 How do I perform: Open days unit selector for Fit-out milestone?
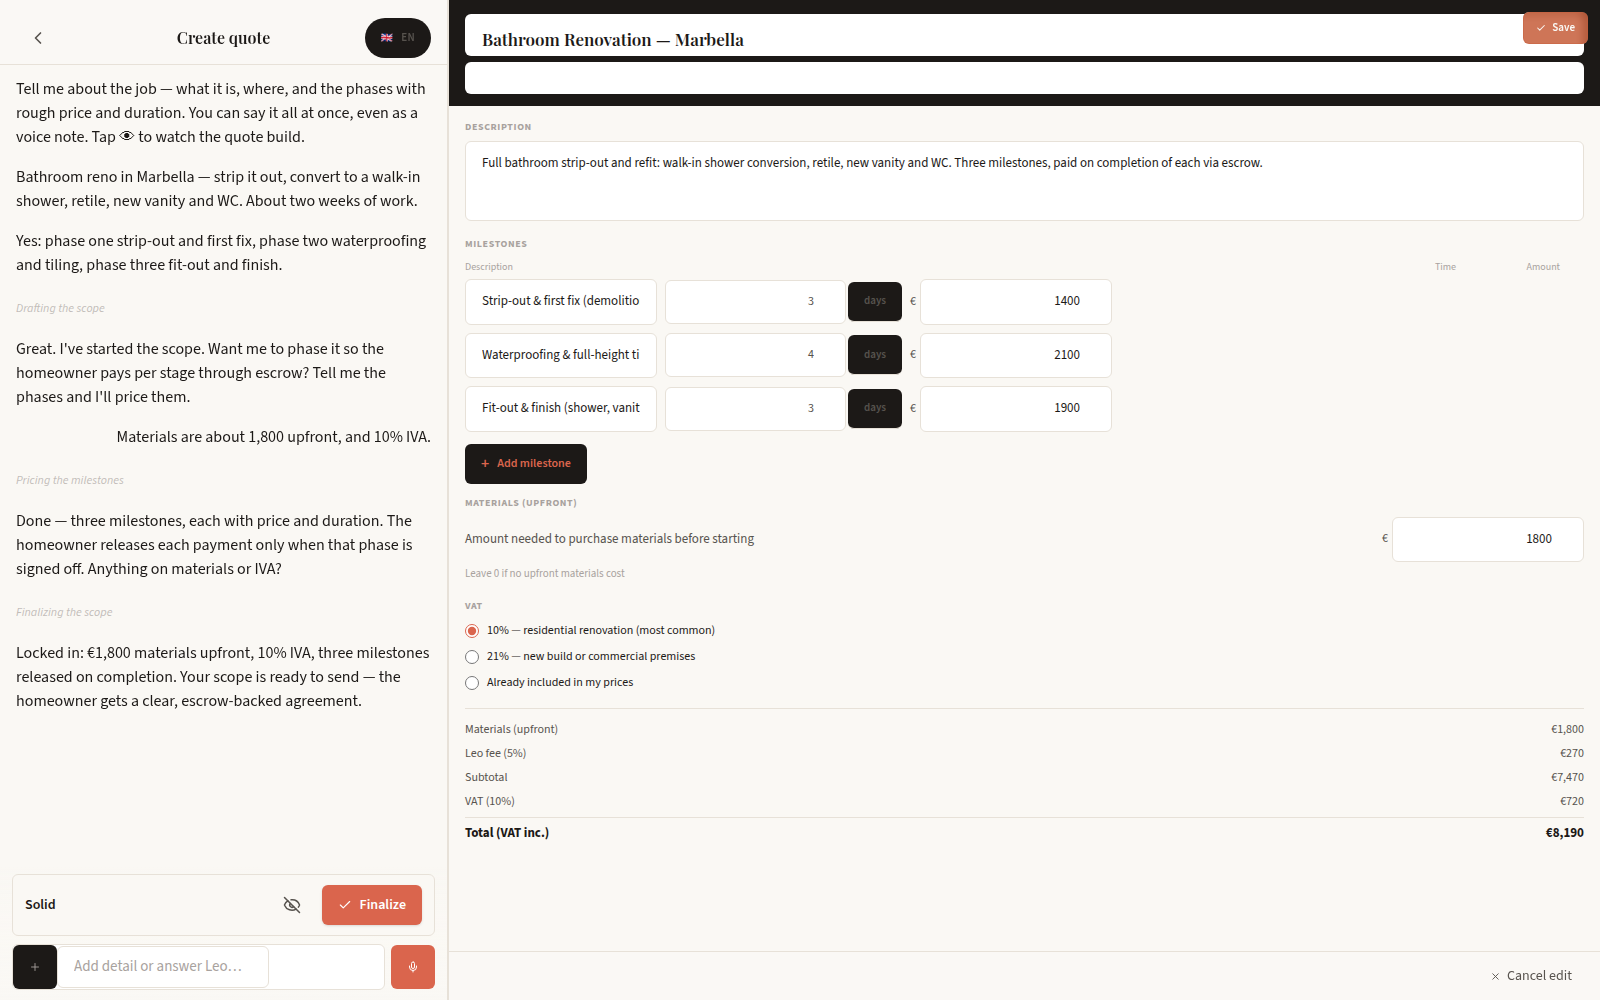(x=875, y=408)
